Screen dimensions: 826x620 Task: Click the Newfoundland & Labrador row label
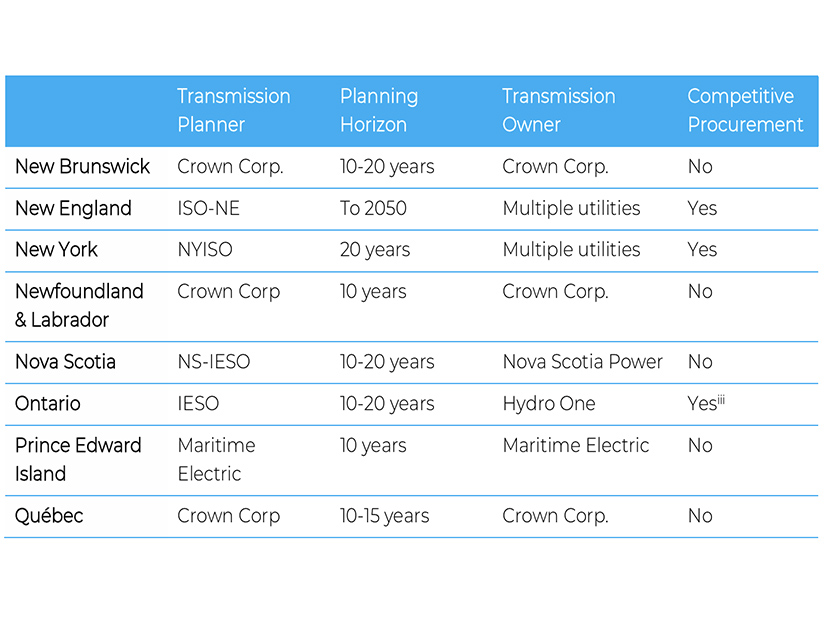click(x=79, y=305)
